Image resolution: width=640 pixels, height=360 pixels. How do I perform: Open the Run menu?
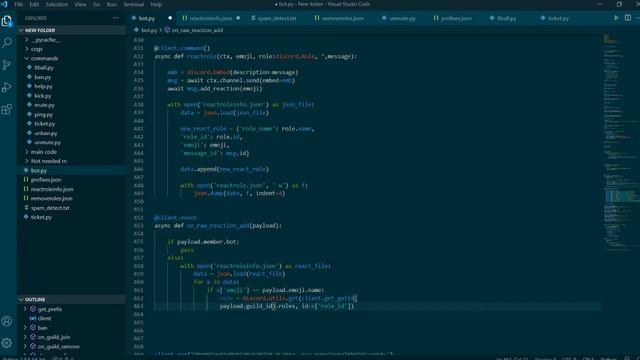click(111, 4)
